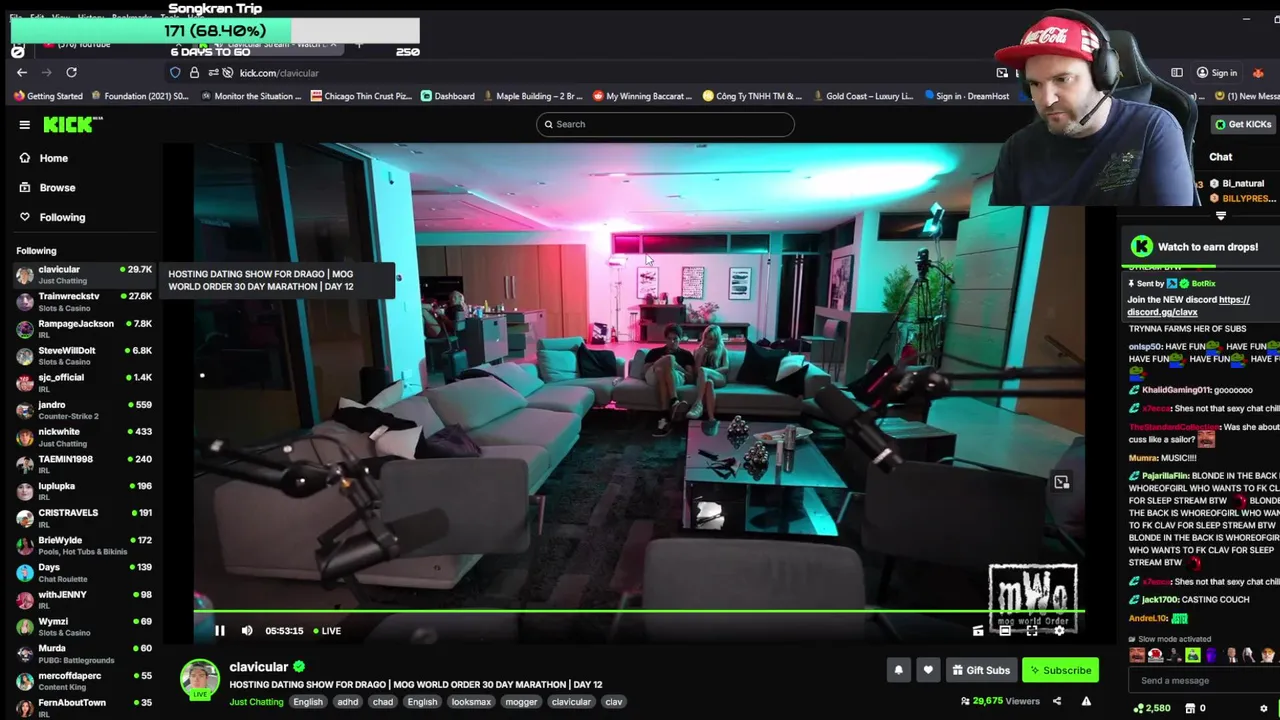Click the heart follow button

(928, 670)
